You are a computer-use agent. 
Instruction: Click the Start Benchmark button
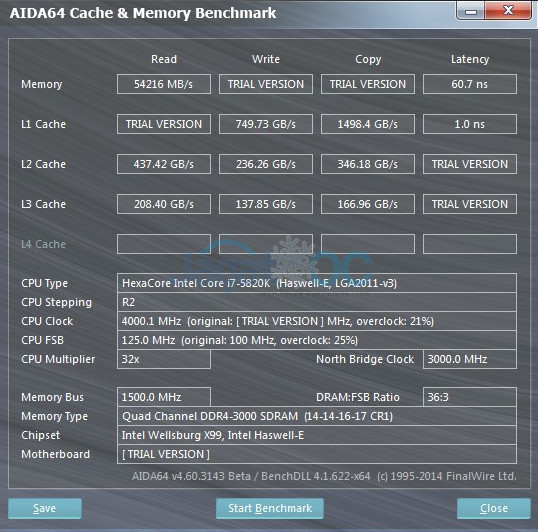pos(270,508)
